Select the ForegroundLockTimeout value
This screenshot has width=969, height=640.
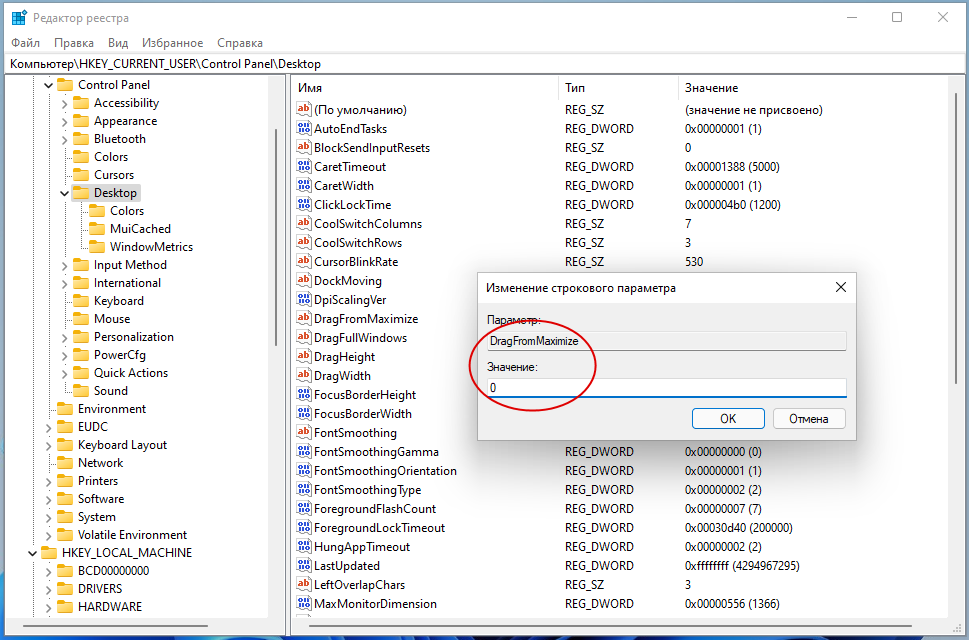click(379, 528)
